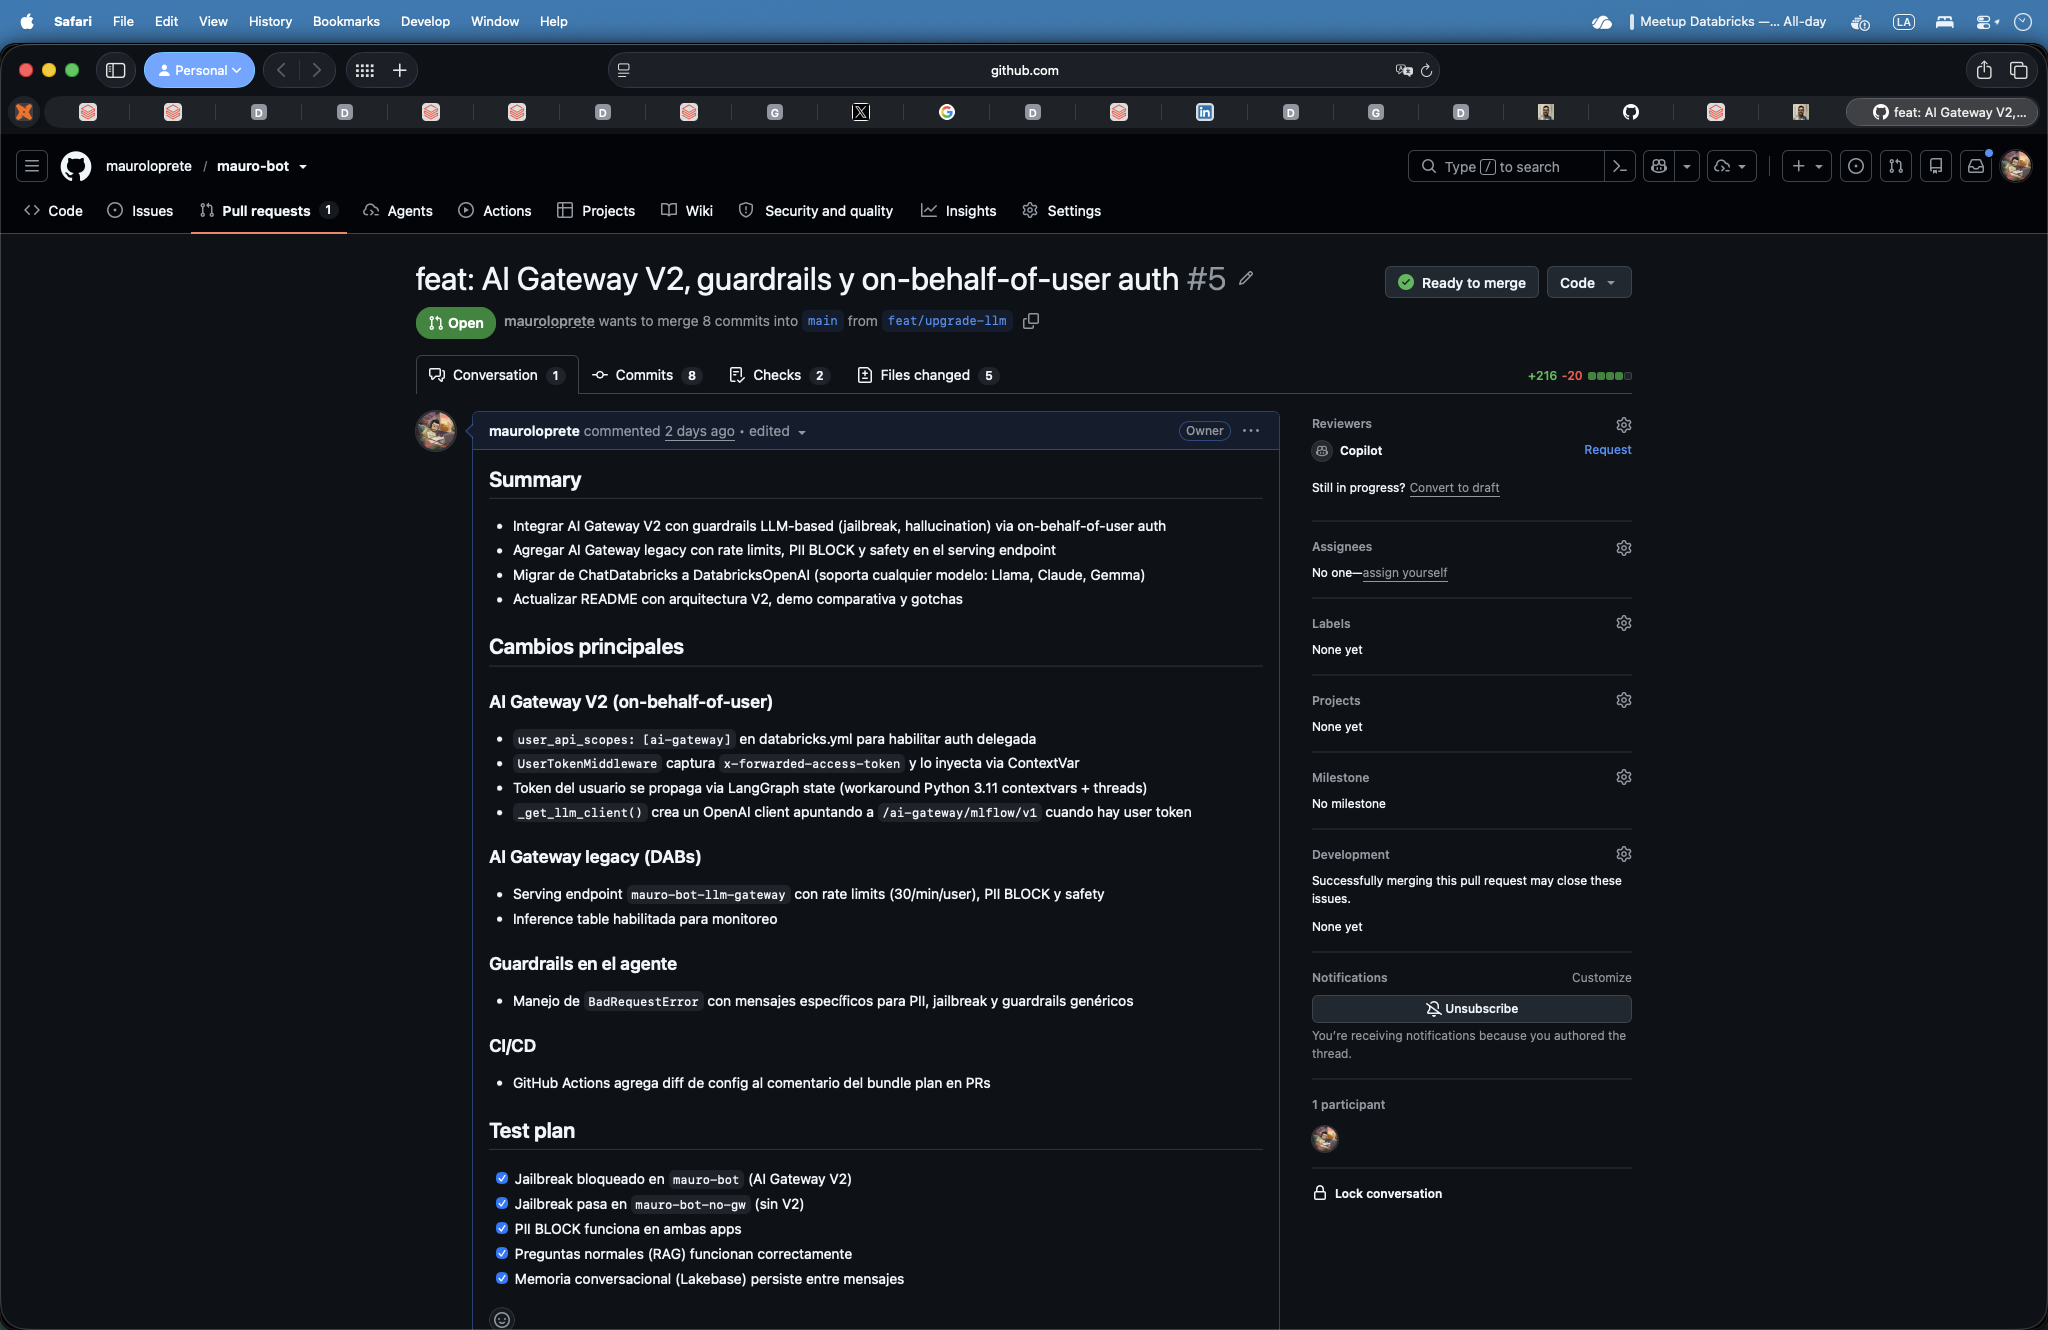Open the command palette icon
The width and height of the screenshot is (2048, 1330).
(1620, 167)
